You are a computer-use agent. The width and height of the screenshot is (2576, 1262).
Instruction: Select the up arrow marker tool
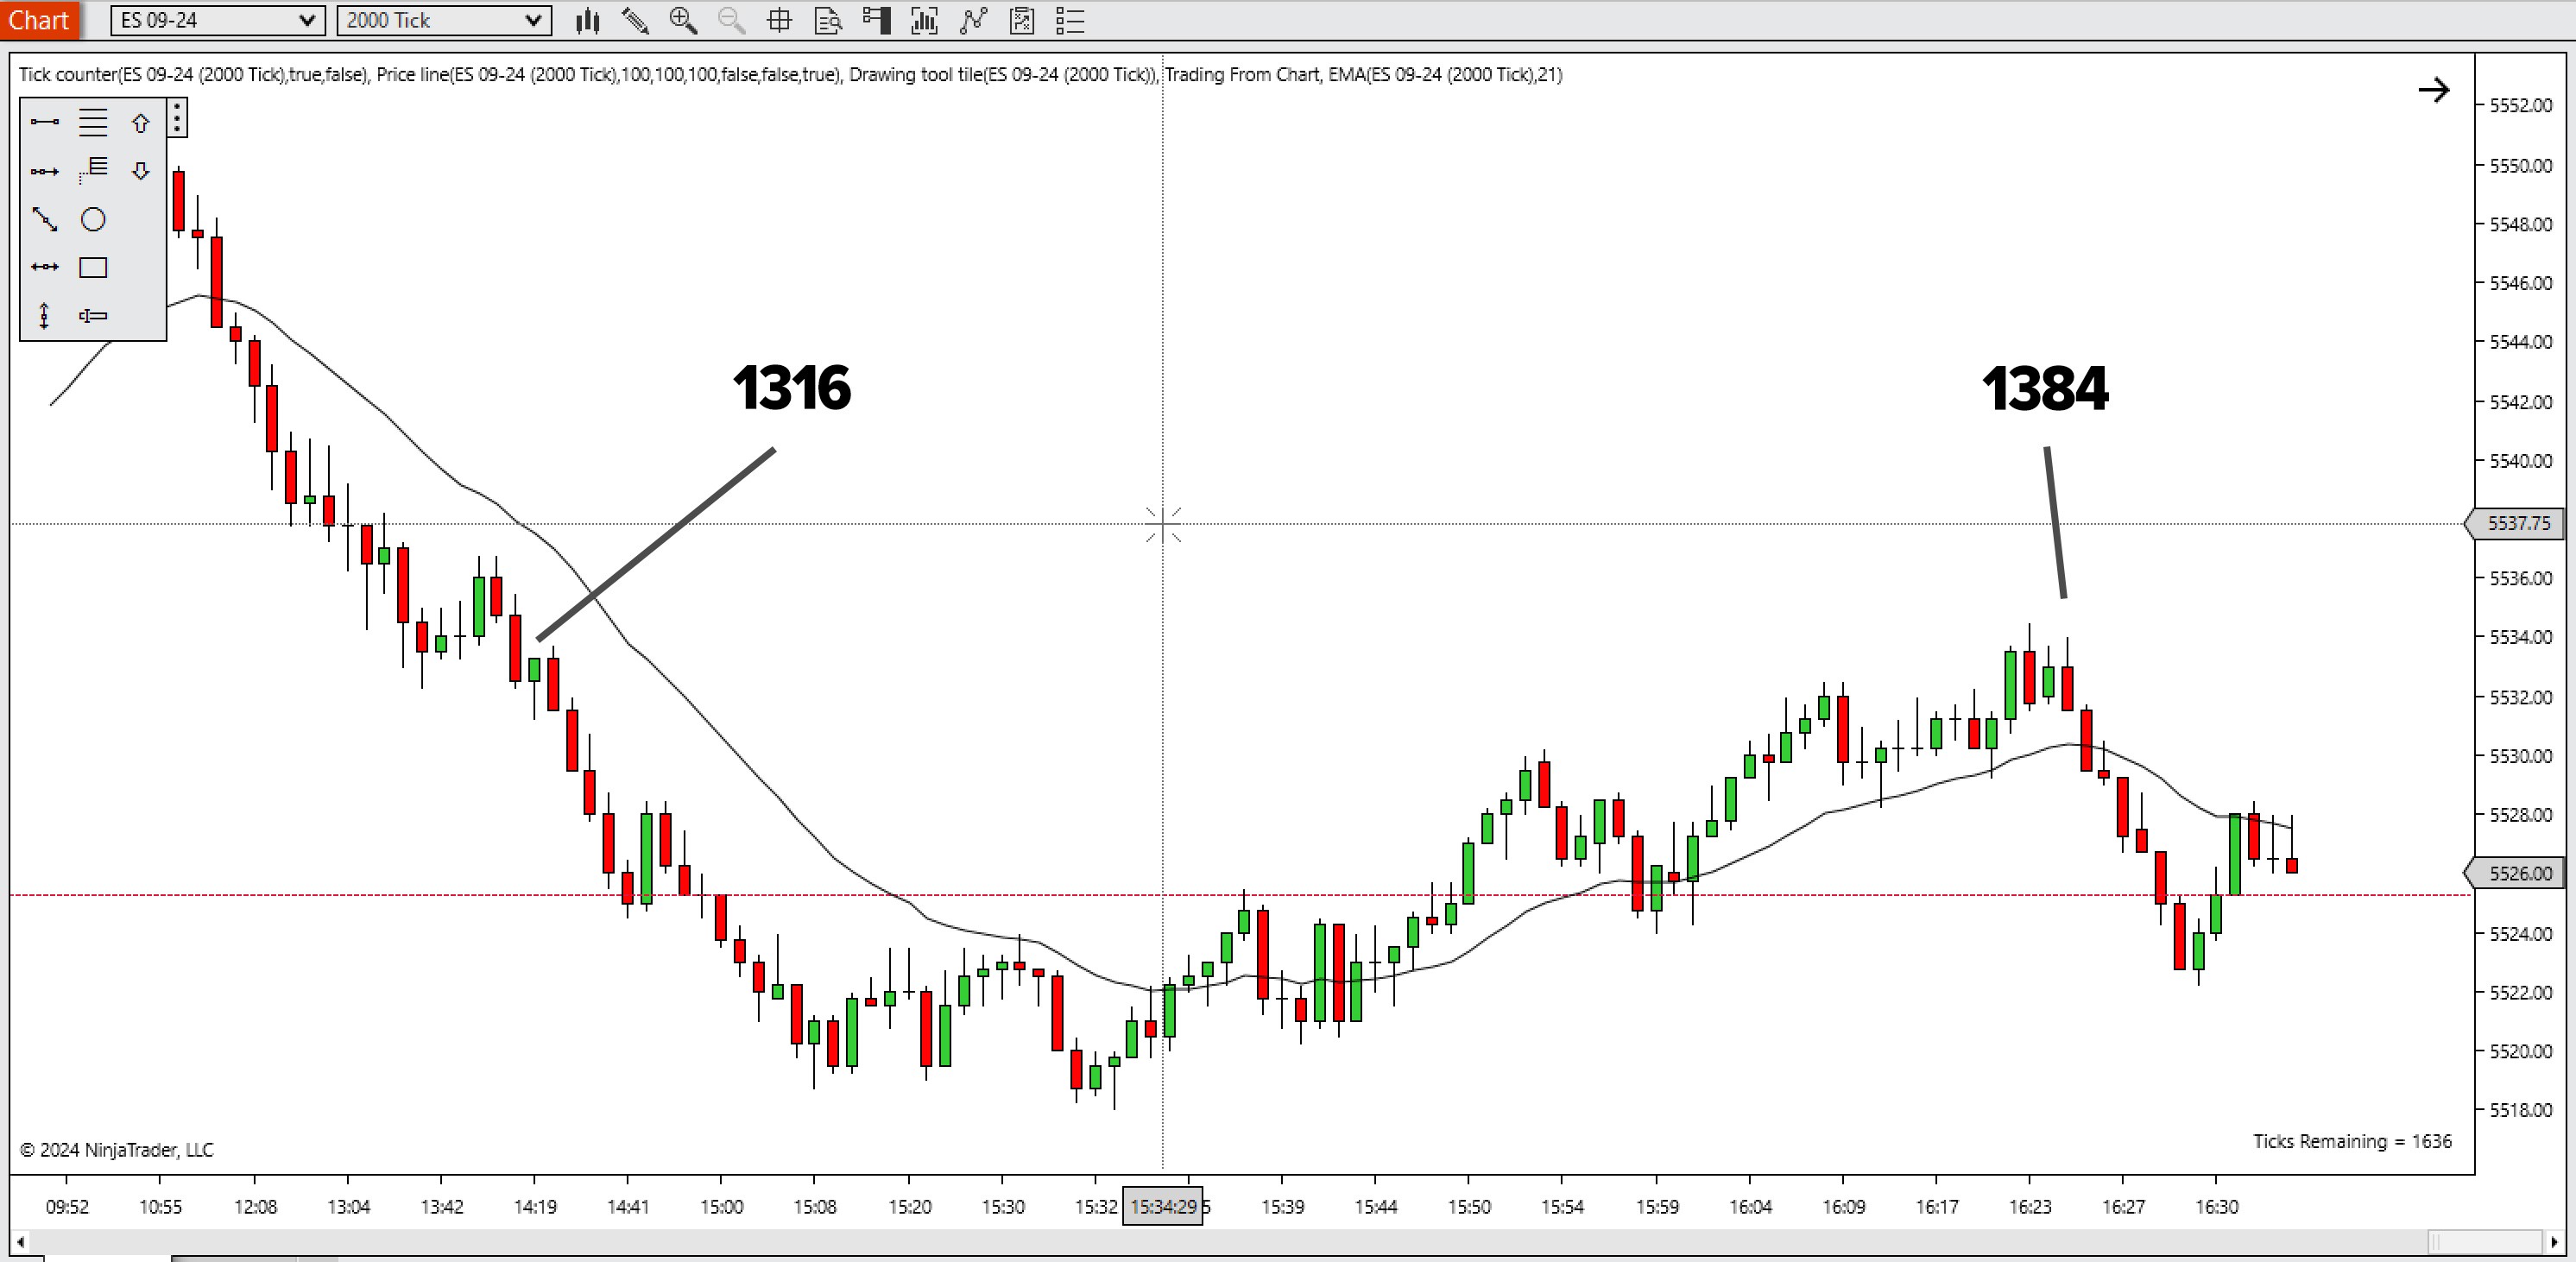pyautogui.click(x=141, y=123)
